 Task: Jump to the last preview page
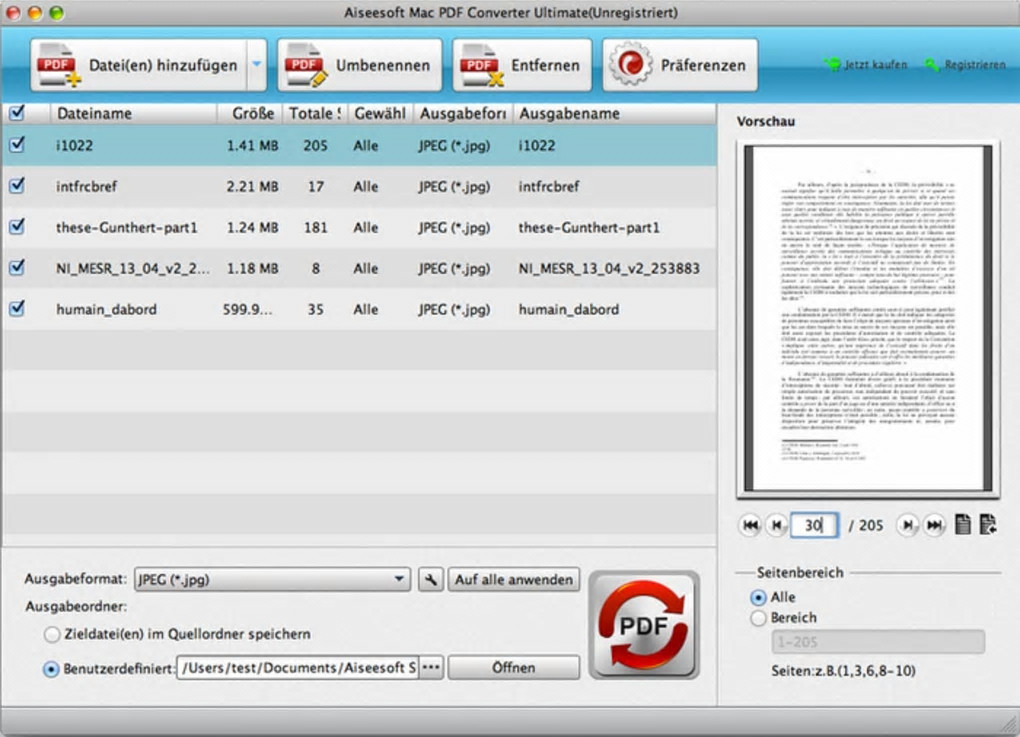tap(934, 525)
